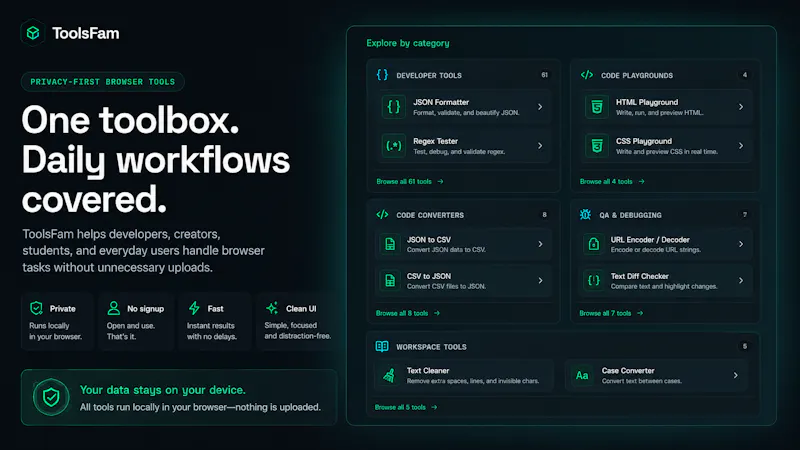Click the Code Playgrounds count badge 4
This screenshot has height=450, width=800.
[x=745, y=75]
